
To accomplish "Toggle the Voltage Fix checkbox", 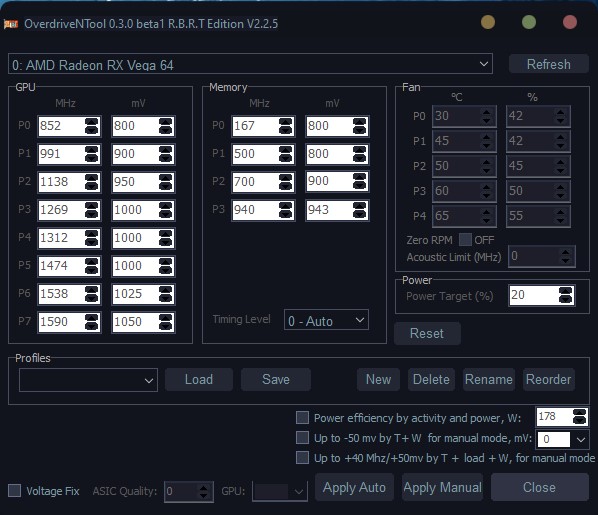I will [14, 491].
